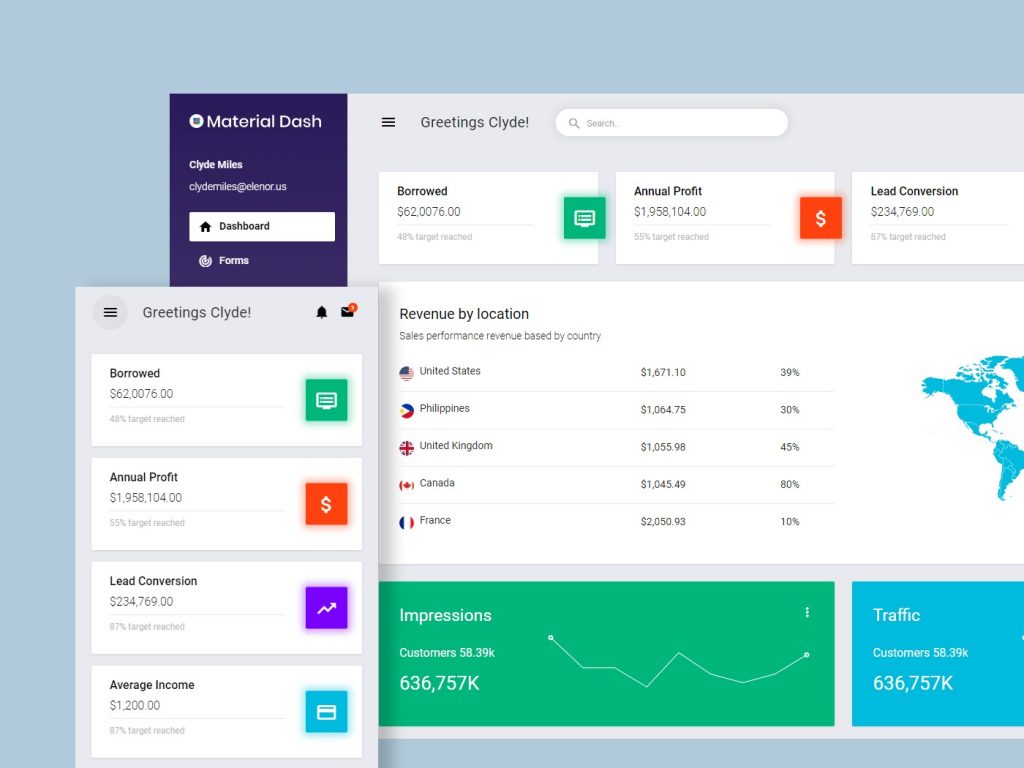1024x768 pixels.
Task: Click the search magnifier icon
Action: 574,123
